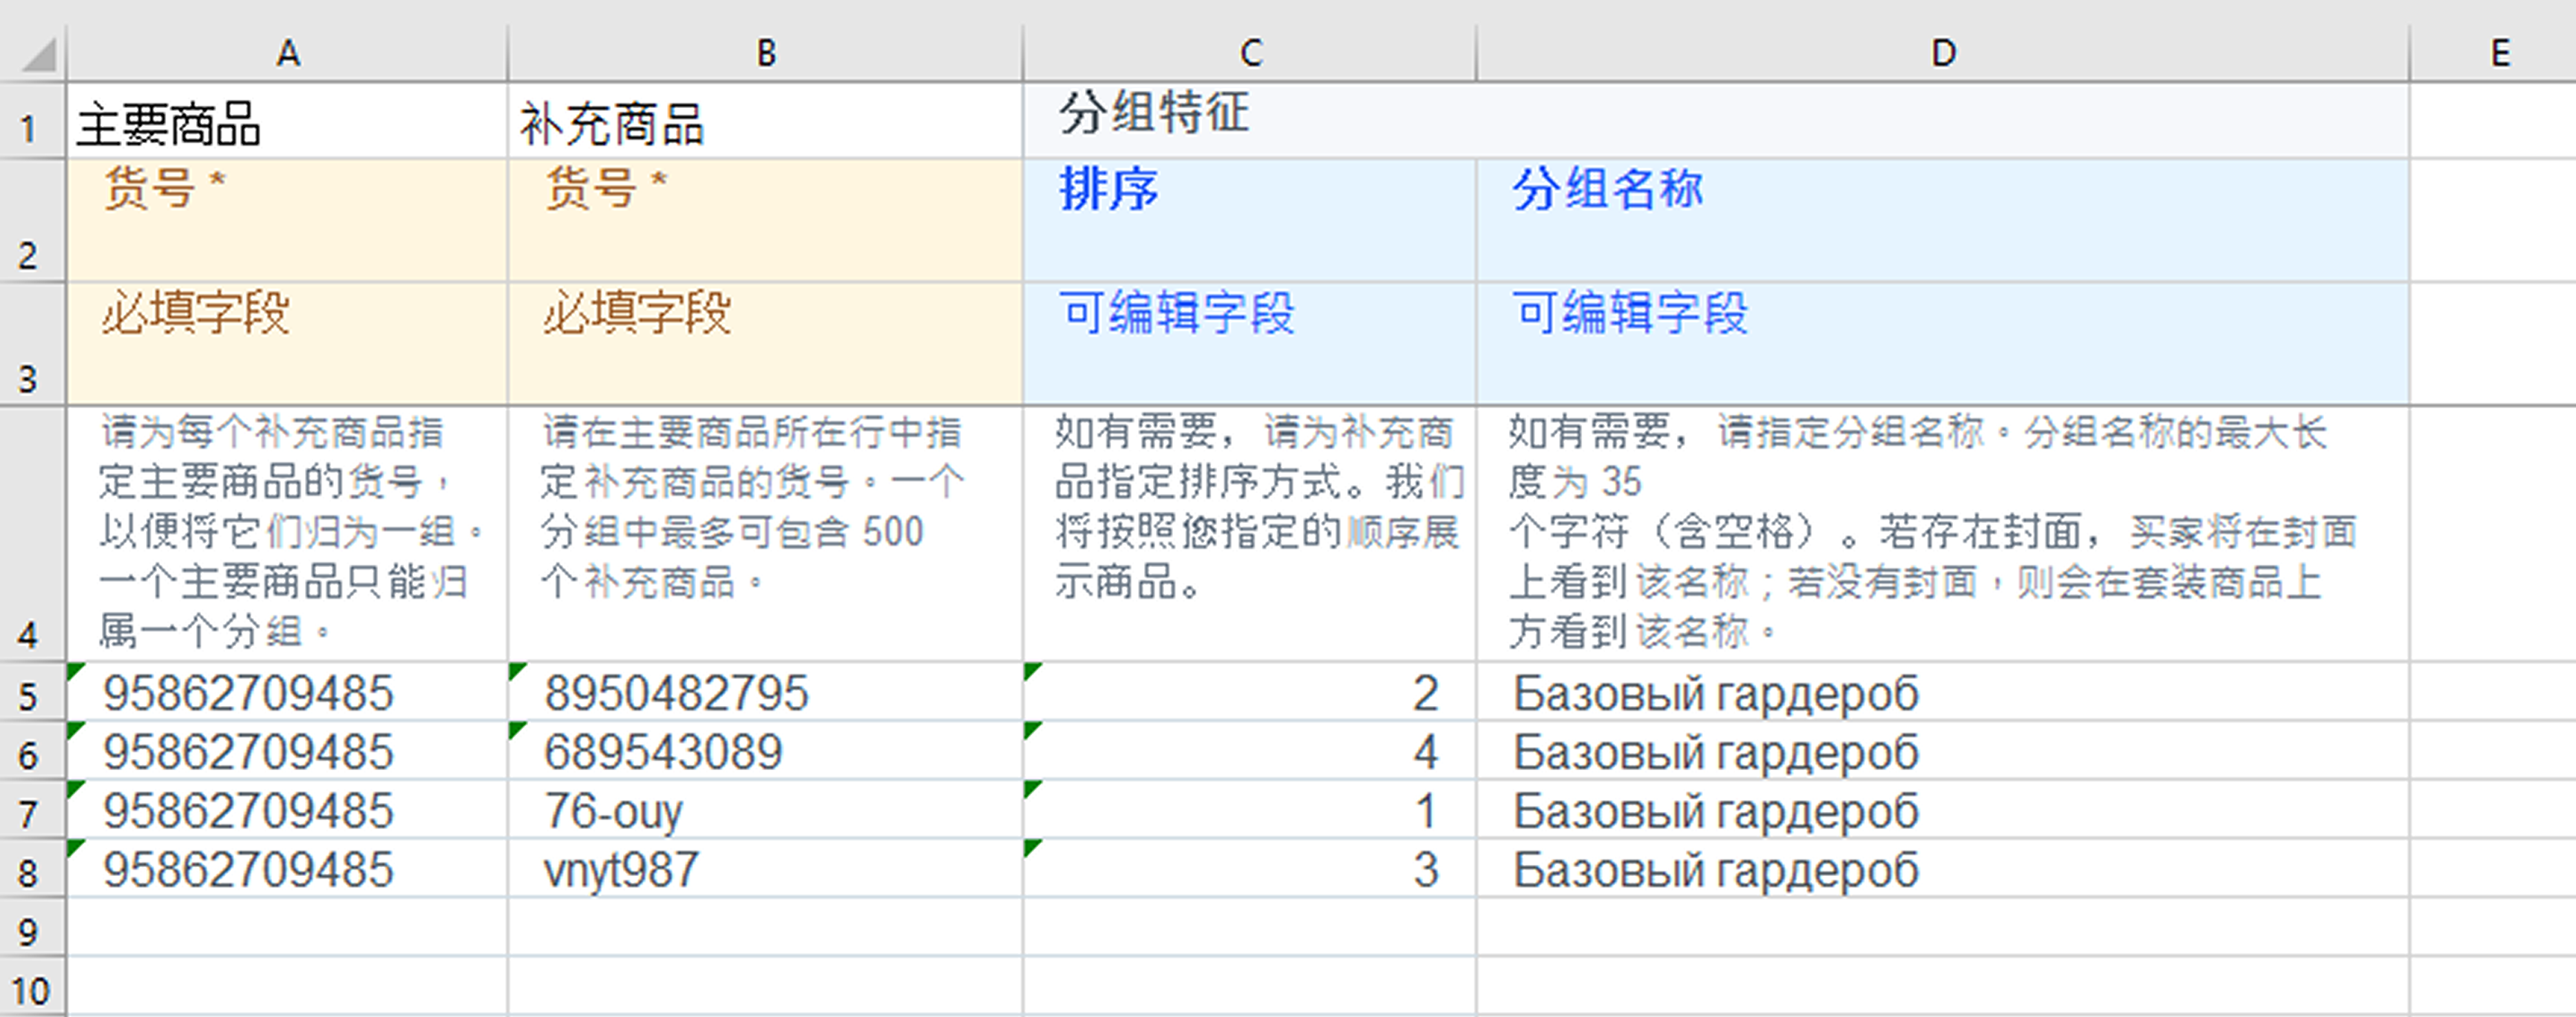Click cell containing 8950482795
The height and width of the screenshot is (1017, 2576).
pyautogui.click(x=676, y=693)
